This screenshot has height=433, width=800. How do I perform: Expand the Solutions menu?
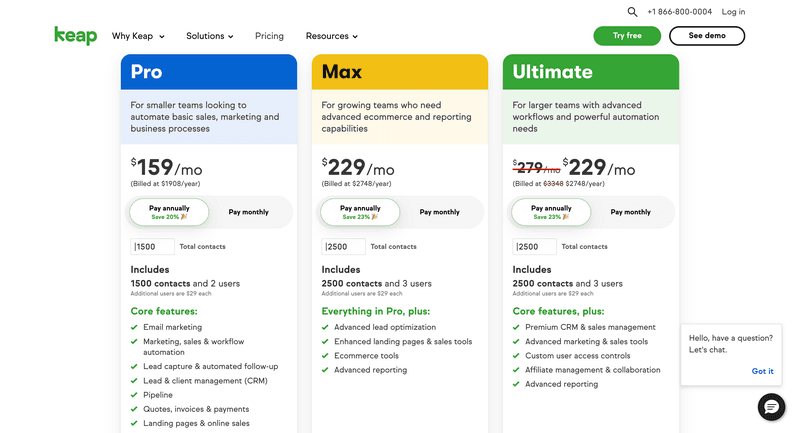point(210,36)
